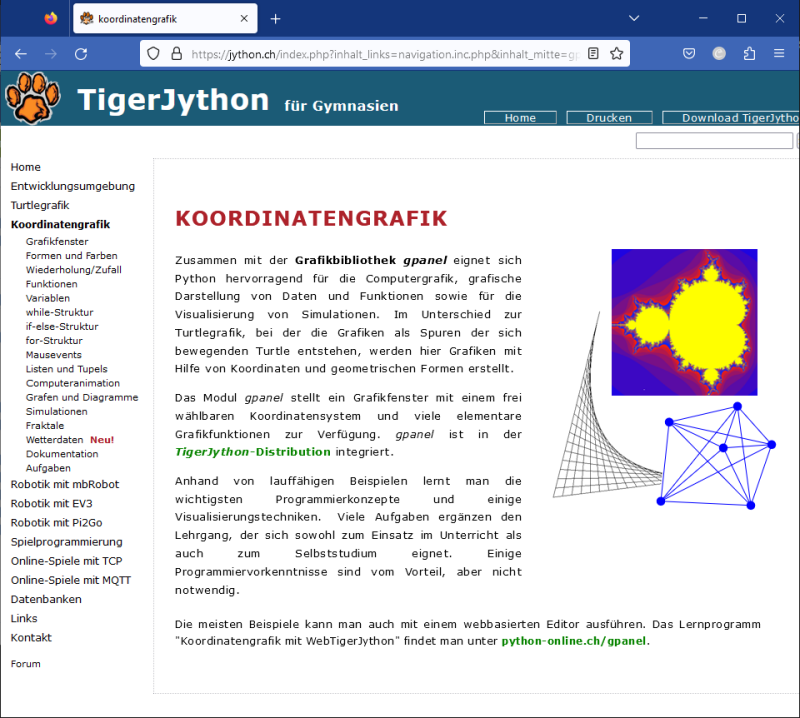The width and height of the screenshot is (800, 718).
Task: Click the Firefox logo icon
Action: click(51, 19)
